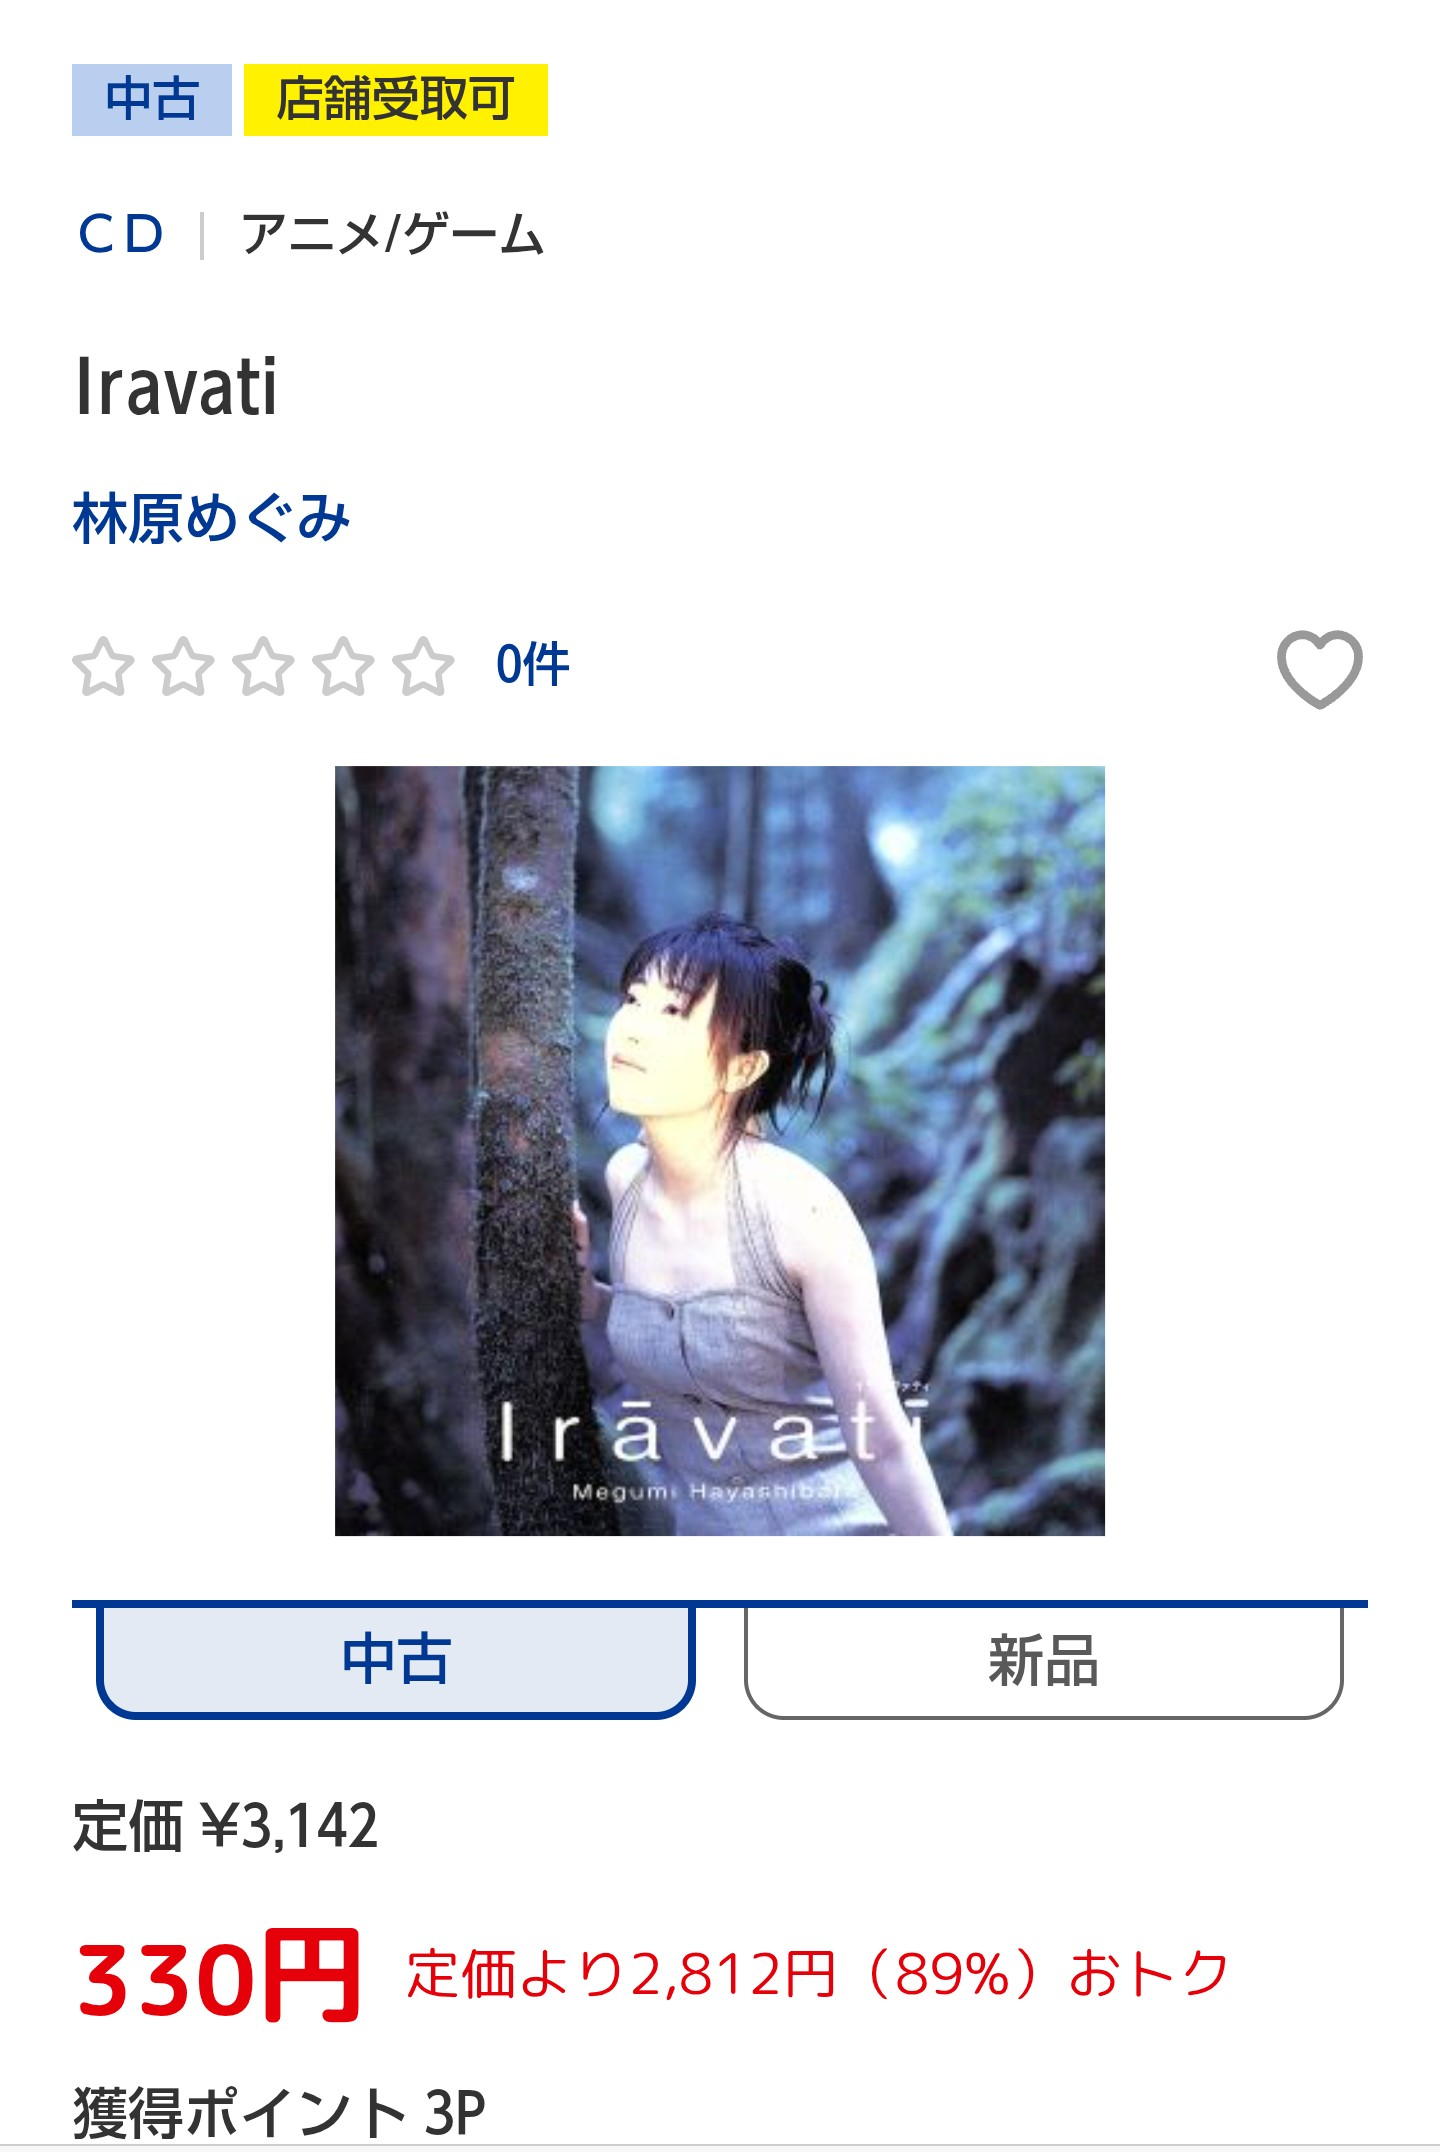Open the 林原めぐみ artist link
The width and height of the screenshot is (1440, 2152).
212,518
